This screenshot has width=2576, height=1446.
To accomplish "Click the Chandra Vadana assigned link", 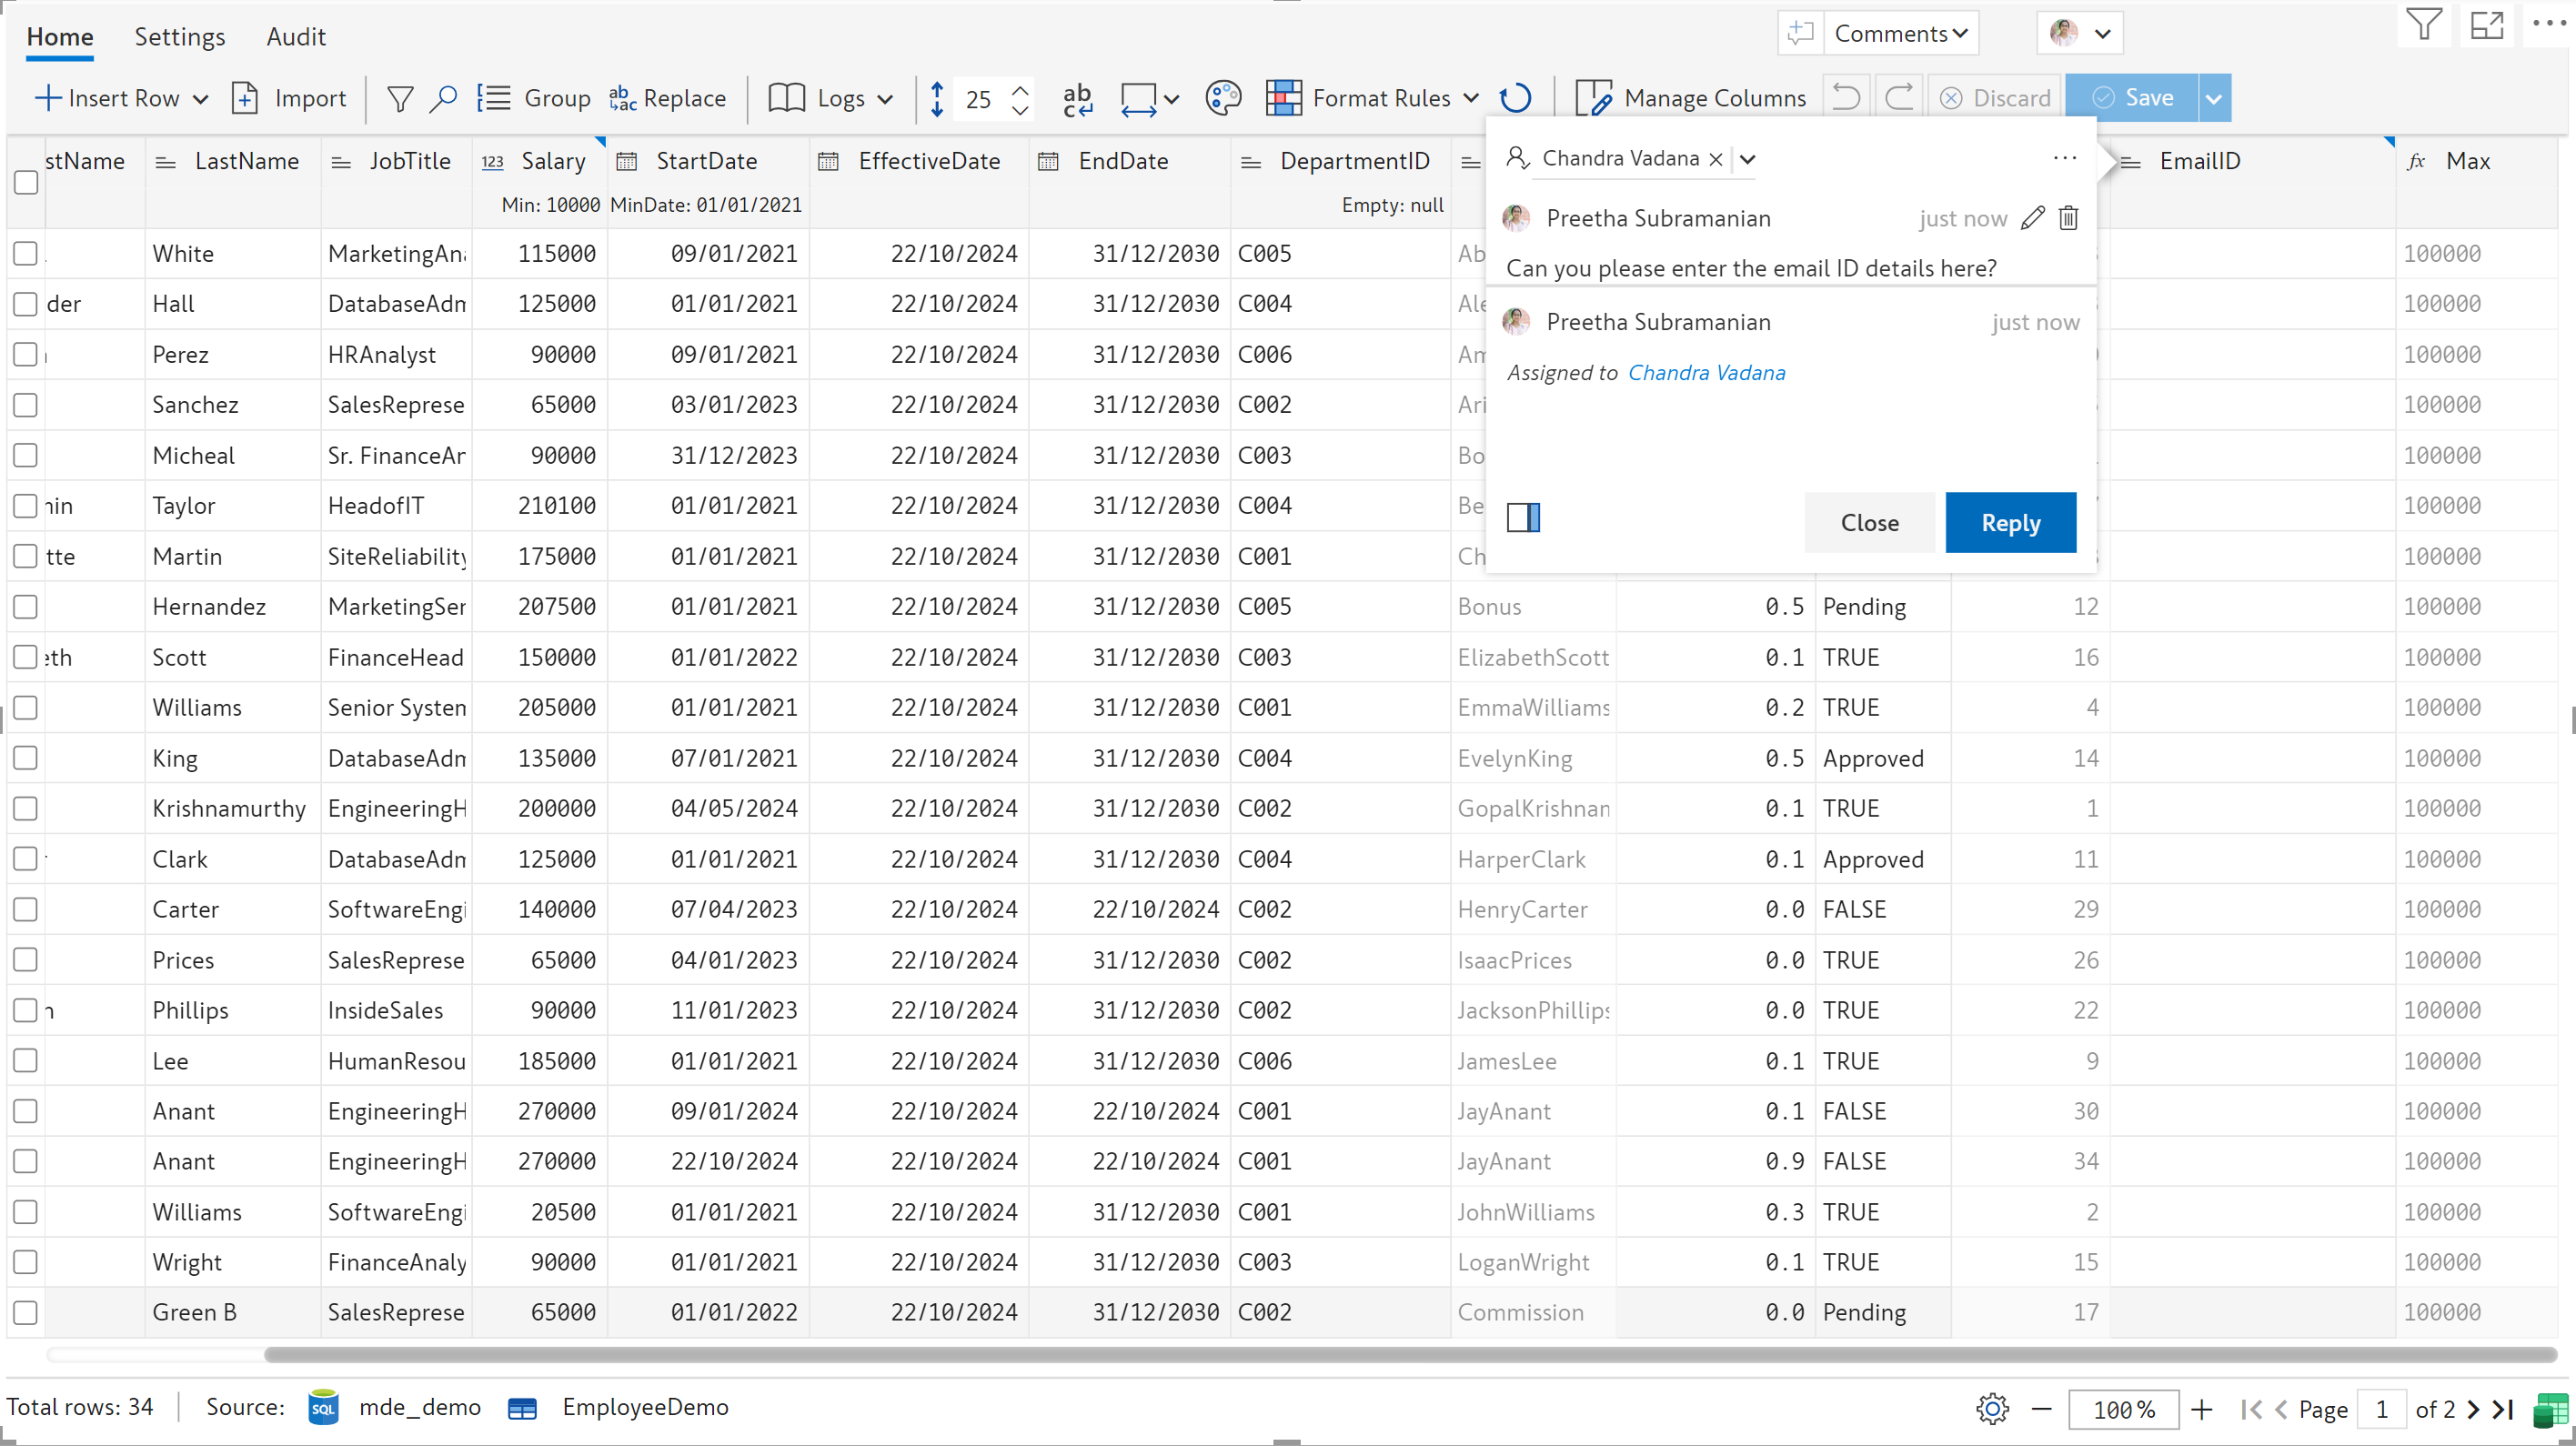I will click(x=1706, y=373).
